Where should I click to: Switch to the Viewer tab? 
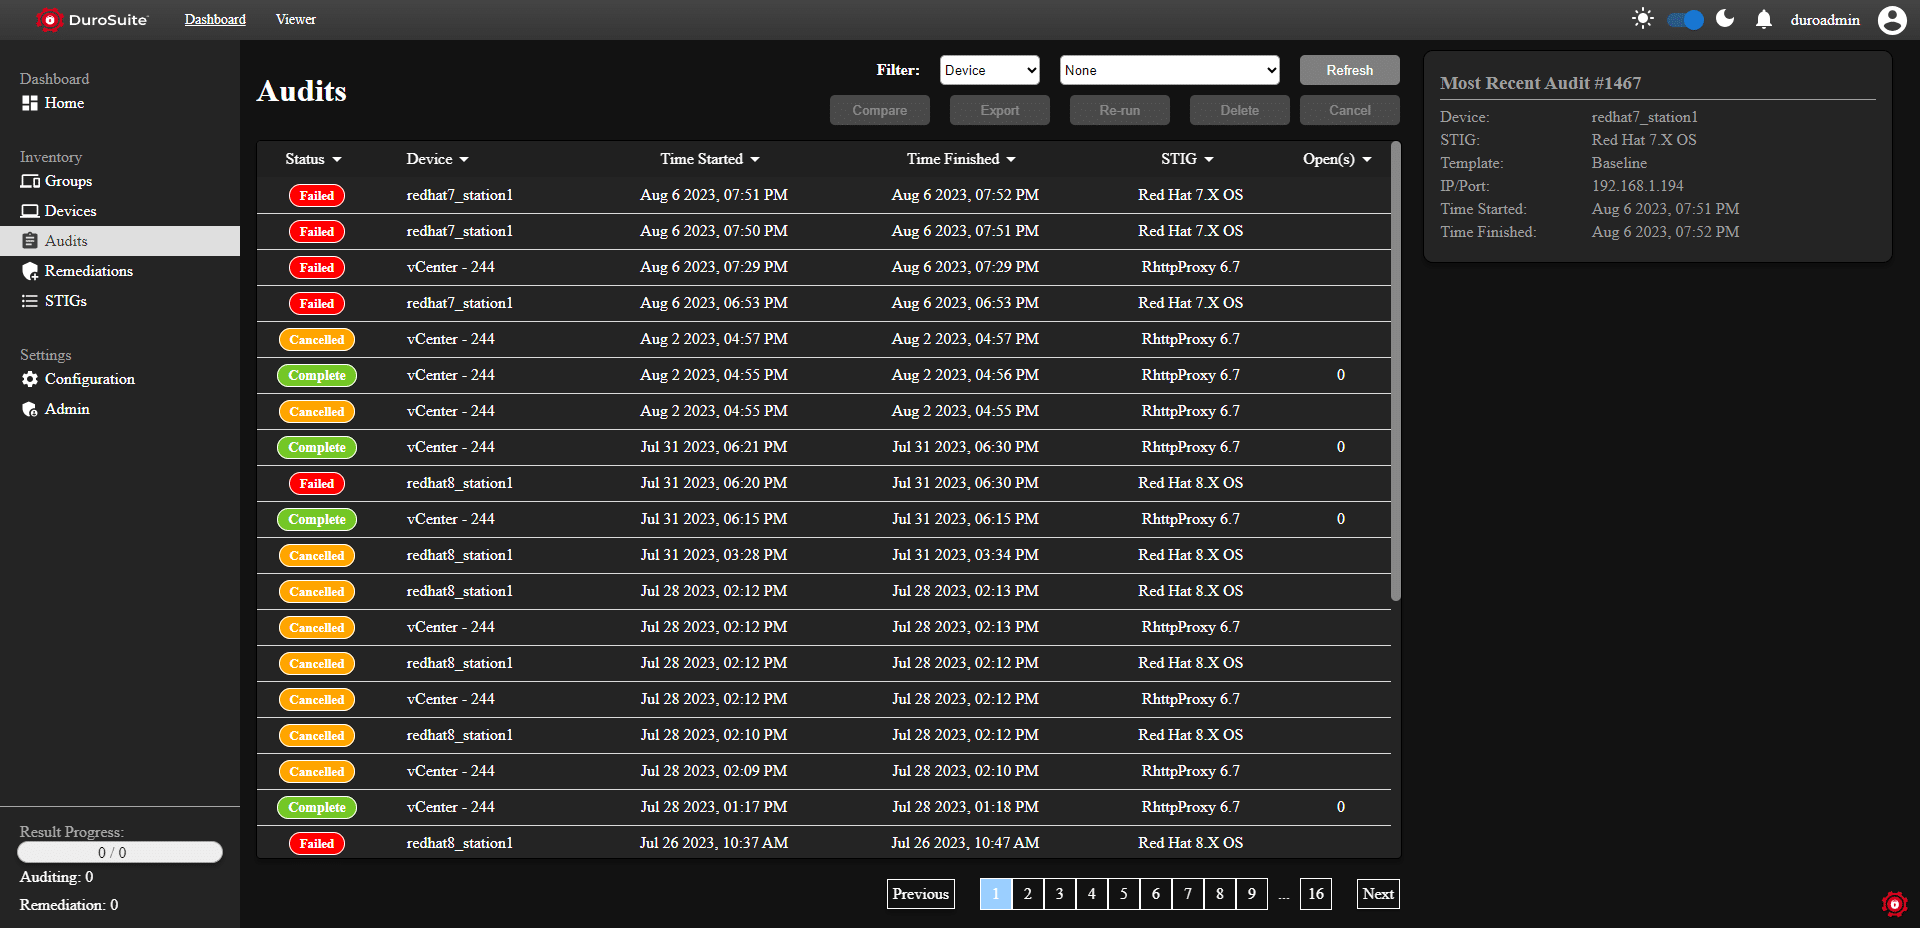tap(295, 20)
